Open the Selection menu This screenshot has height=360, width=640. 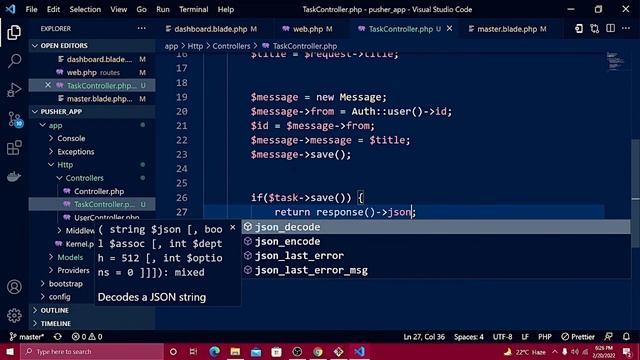click(x=85, y=9)
